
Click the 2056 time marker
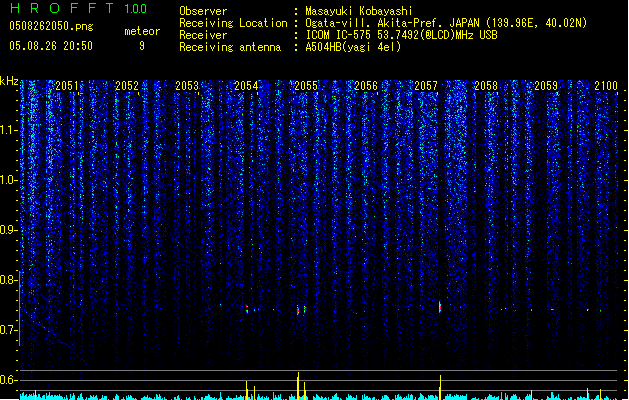coord(366,86)
